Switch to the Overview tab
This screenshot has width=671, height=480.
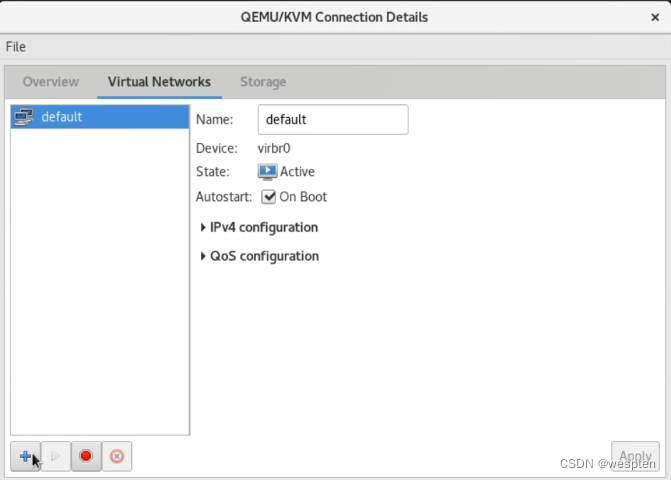(x=51, y=82)
